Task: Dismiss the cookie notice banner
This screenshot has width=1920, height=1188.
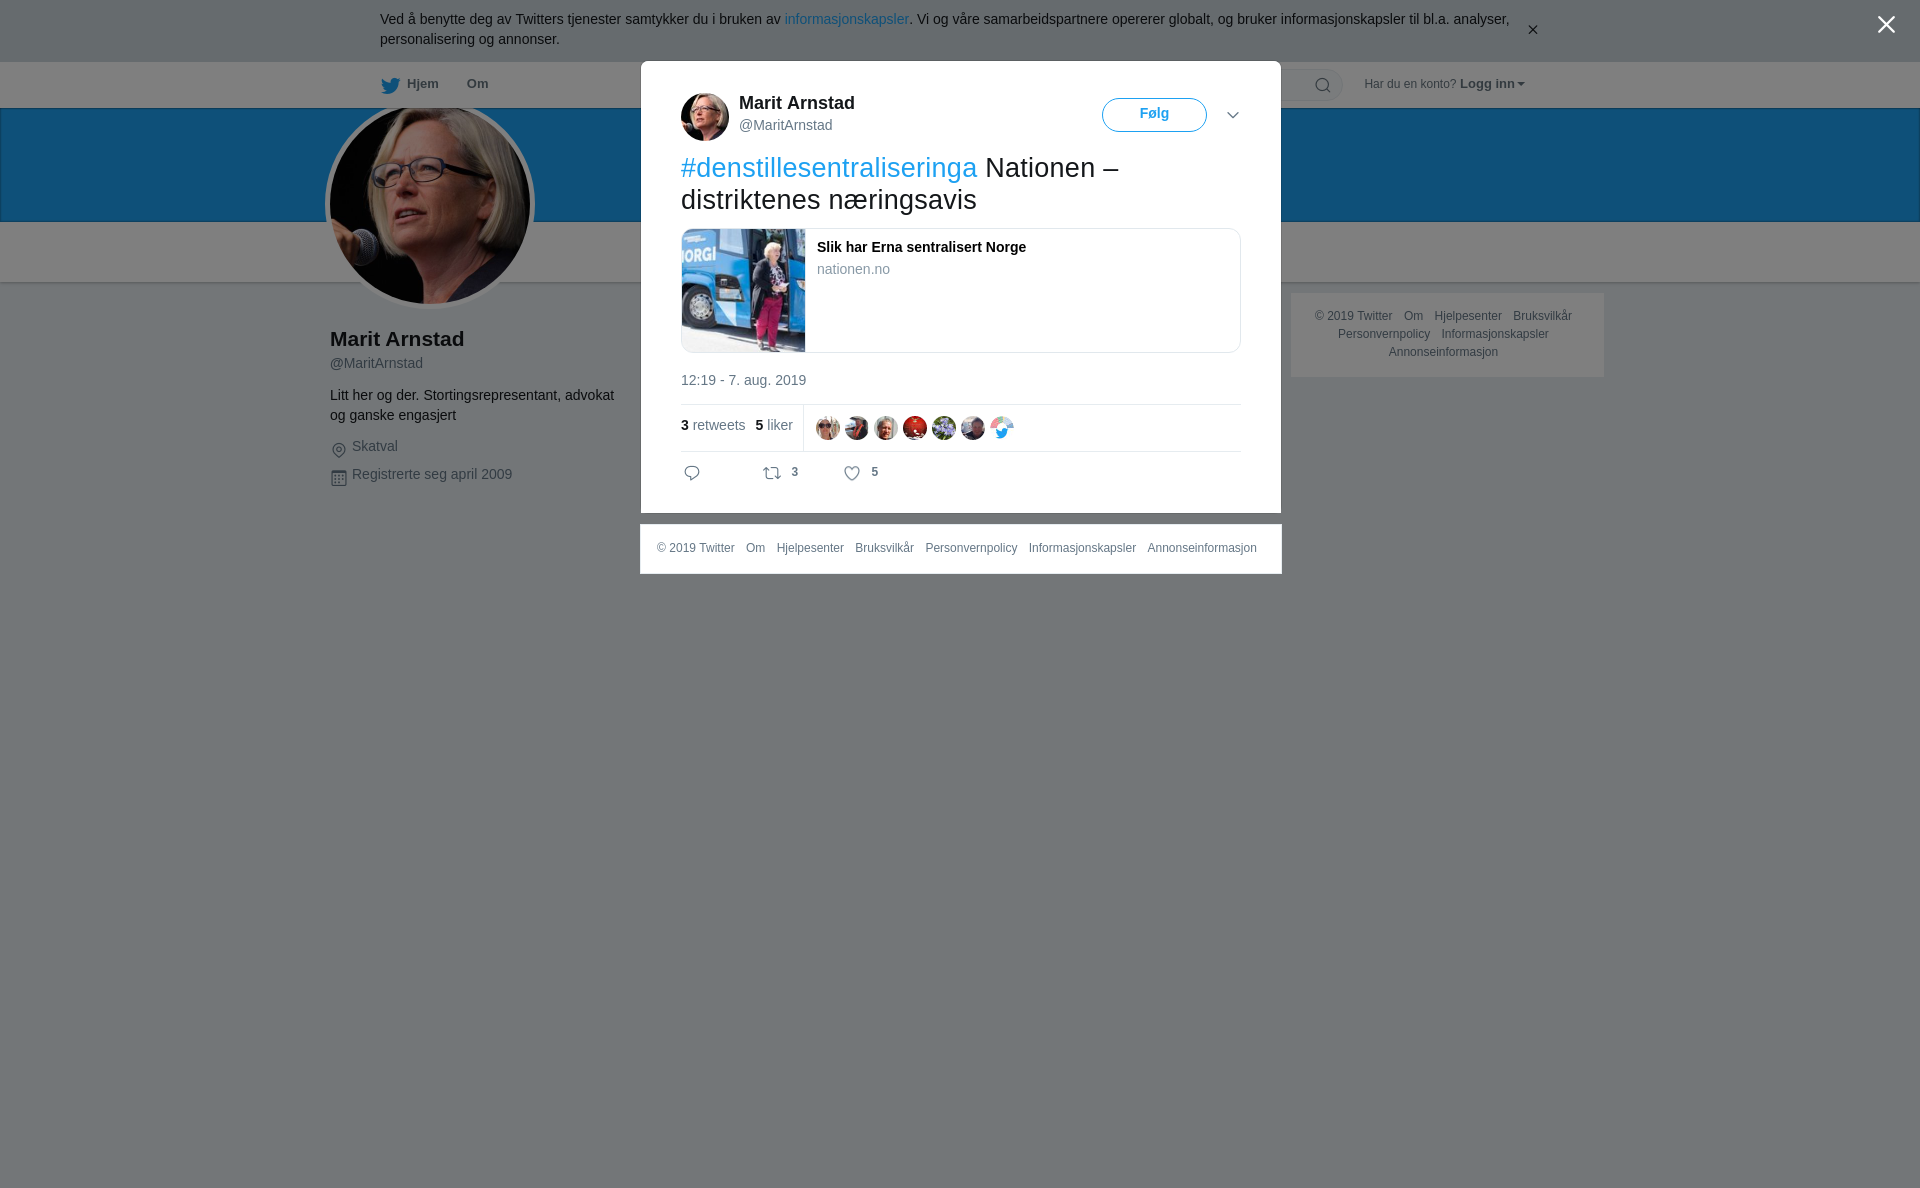Action: (1532, 30)
